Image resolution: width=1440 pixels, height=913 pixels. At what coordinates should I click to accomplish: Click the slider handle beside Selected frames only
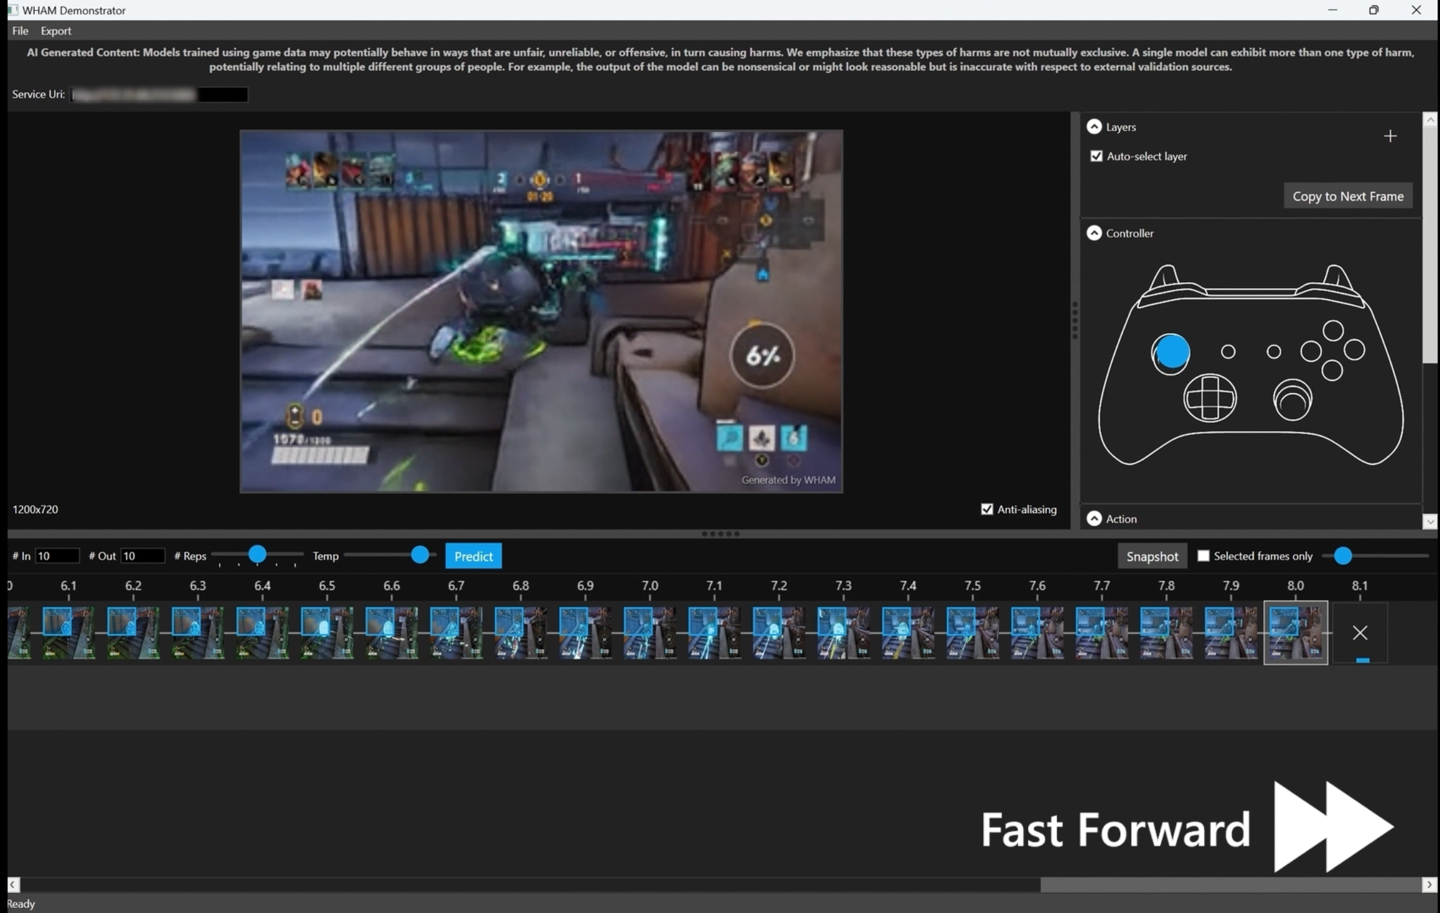click(x=1343, y=555)
